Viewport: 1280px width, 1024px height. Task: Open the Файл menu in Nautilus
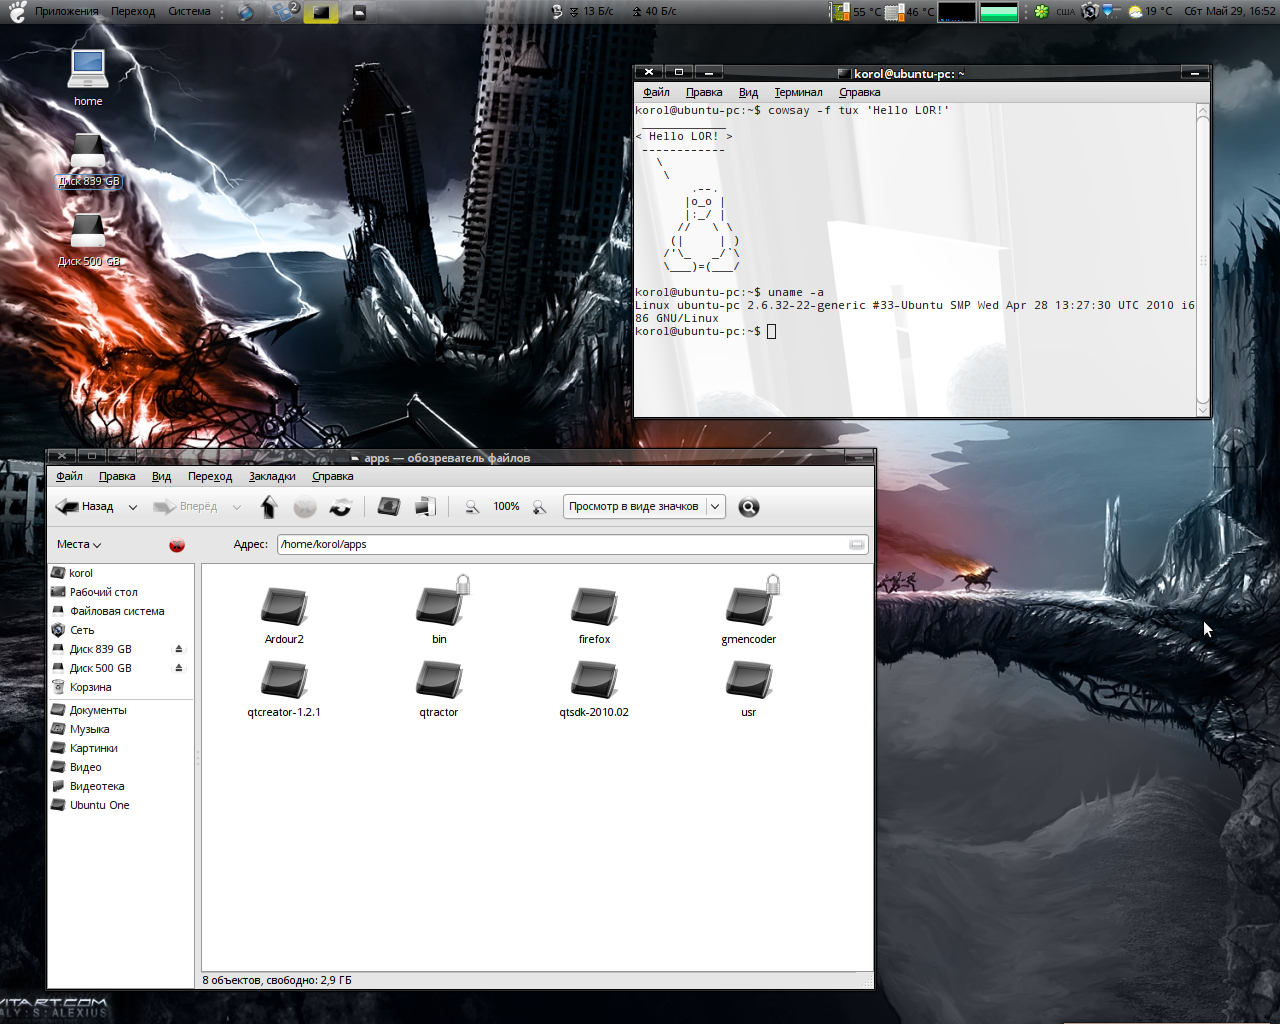[x=69, y=477]
